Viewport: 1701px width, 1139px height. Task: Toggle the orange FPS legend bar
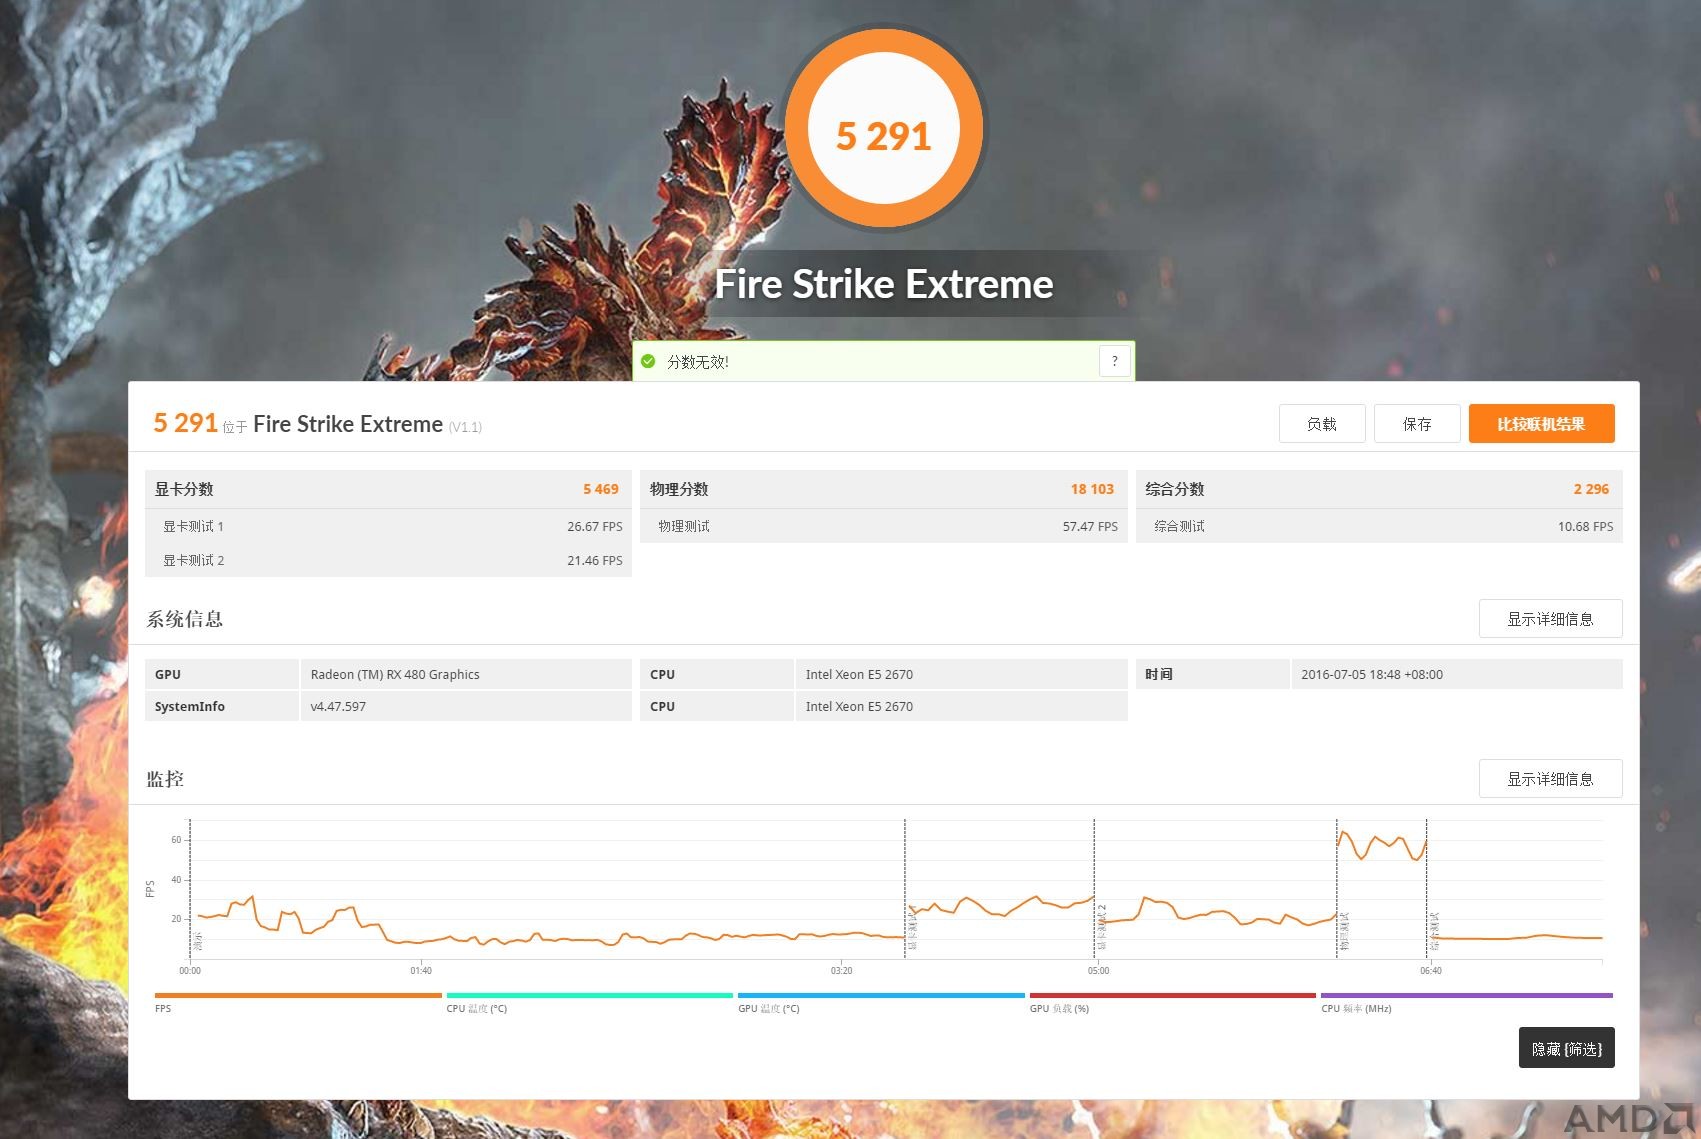point(298,995)
